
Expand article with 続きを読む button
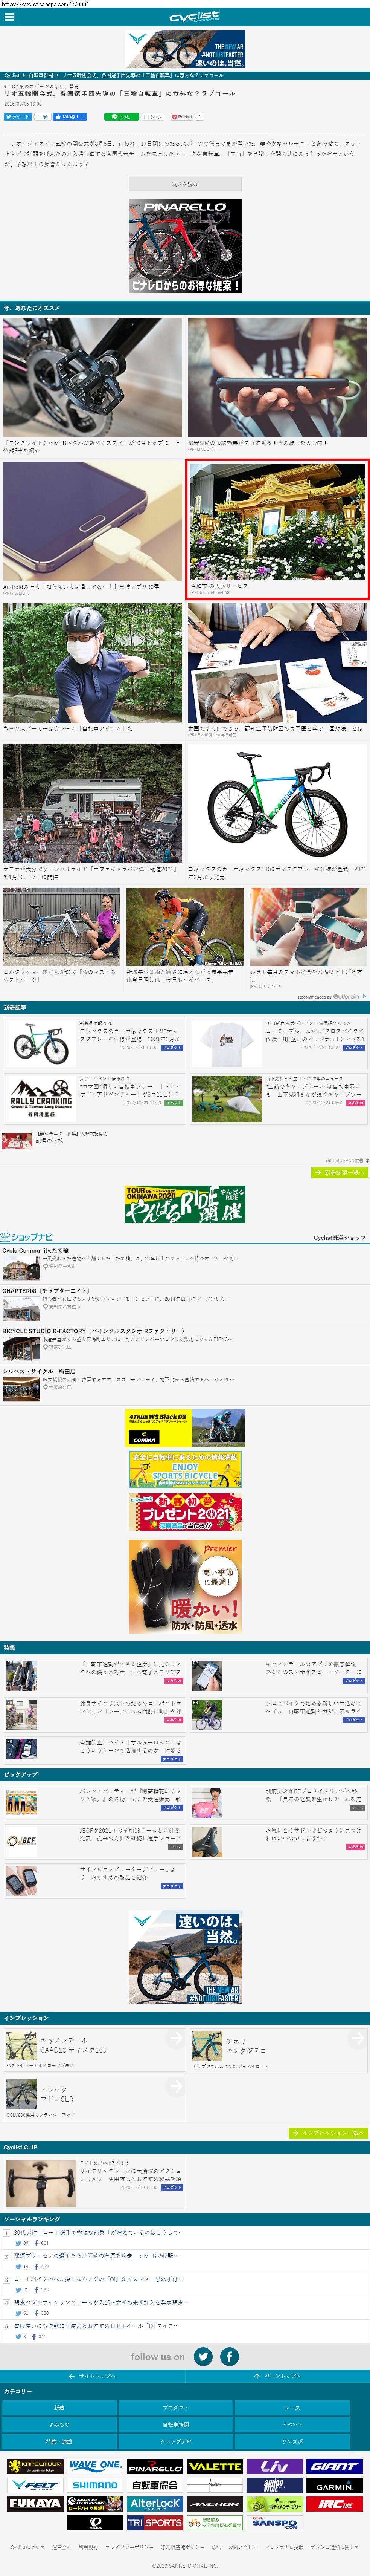[185, 184]
